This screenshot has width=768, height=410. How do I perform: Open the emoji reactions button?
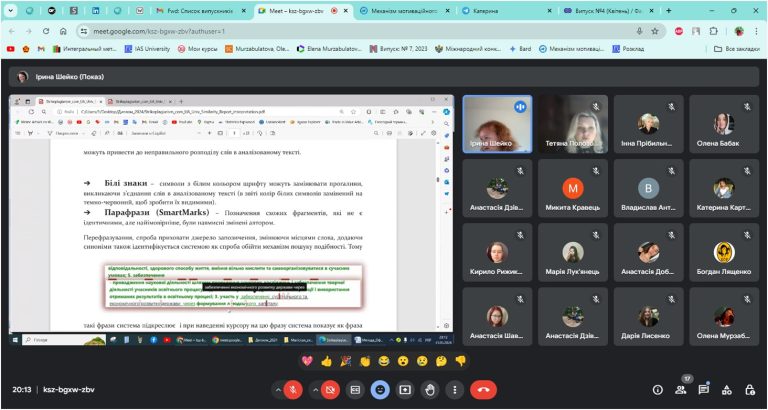(x=380, y=390)
